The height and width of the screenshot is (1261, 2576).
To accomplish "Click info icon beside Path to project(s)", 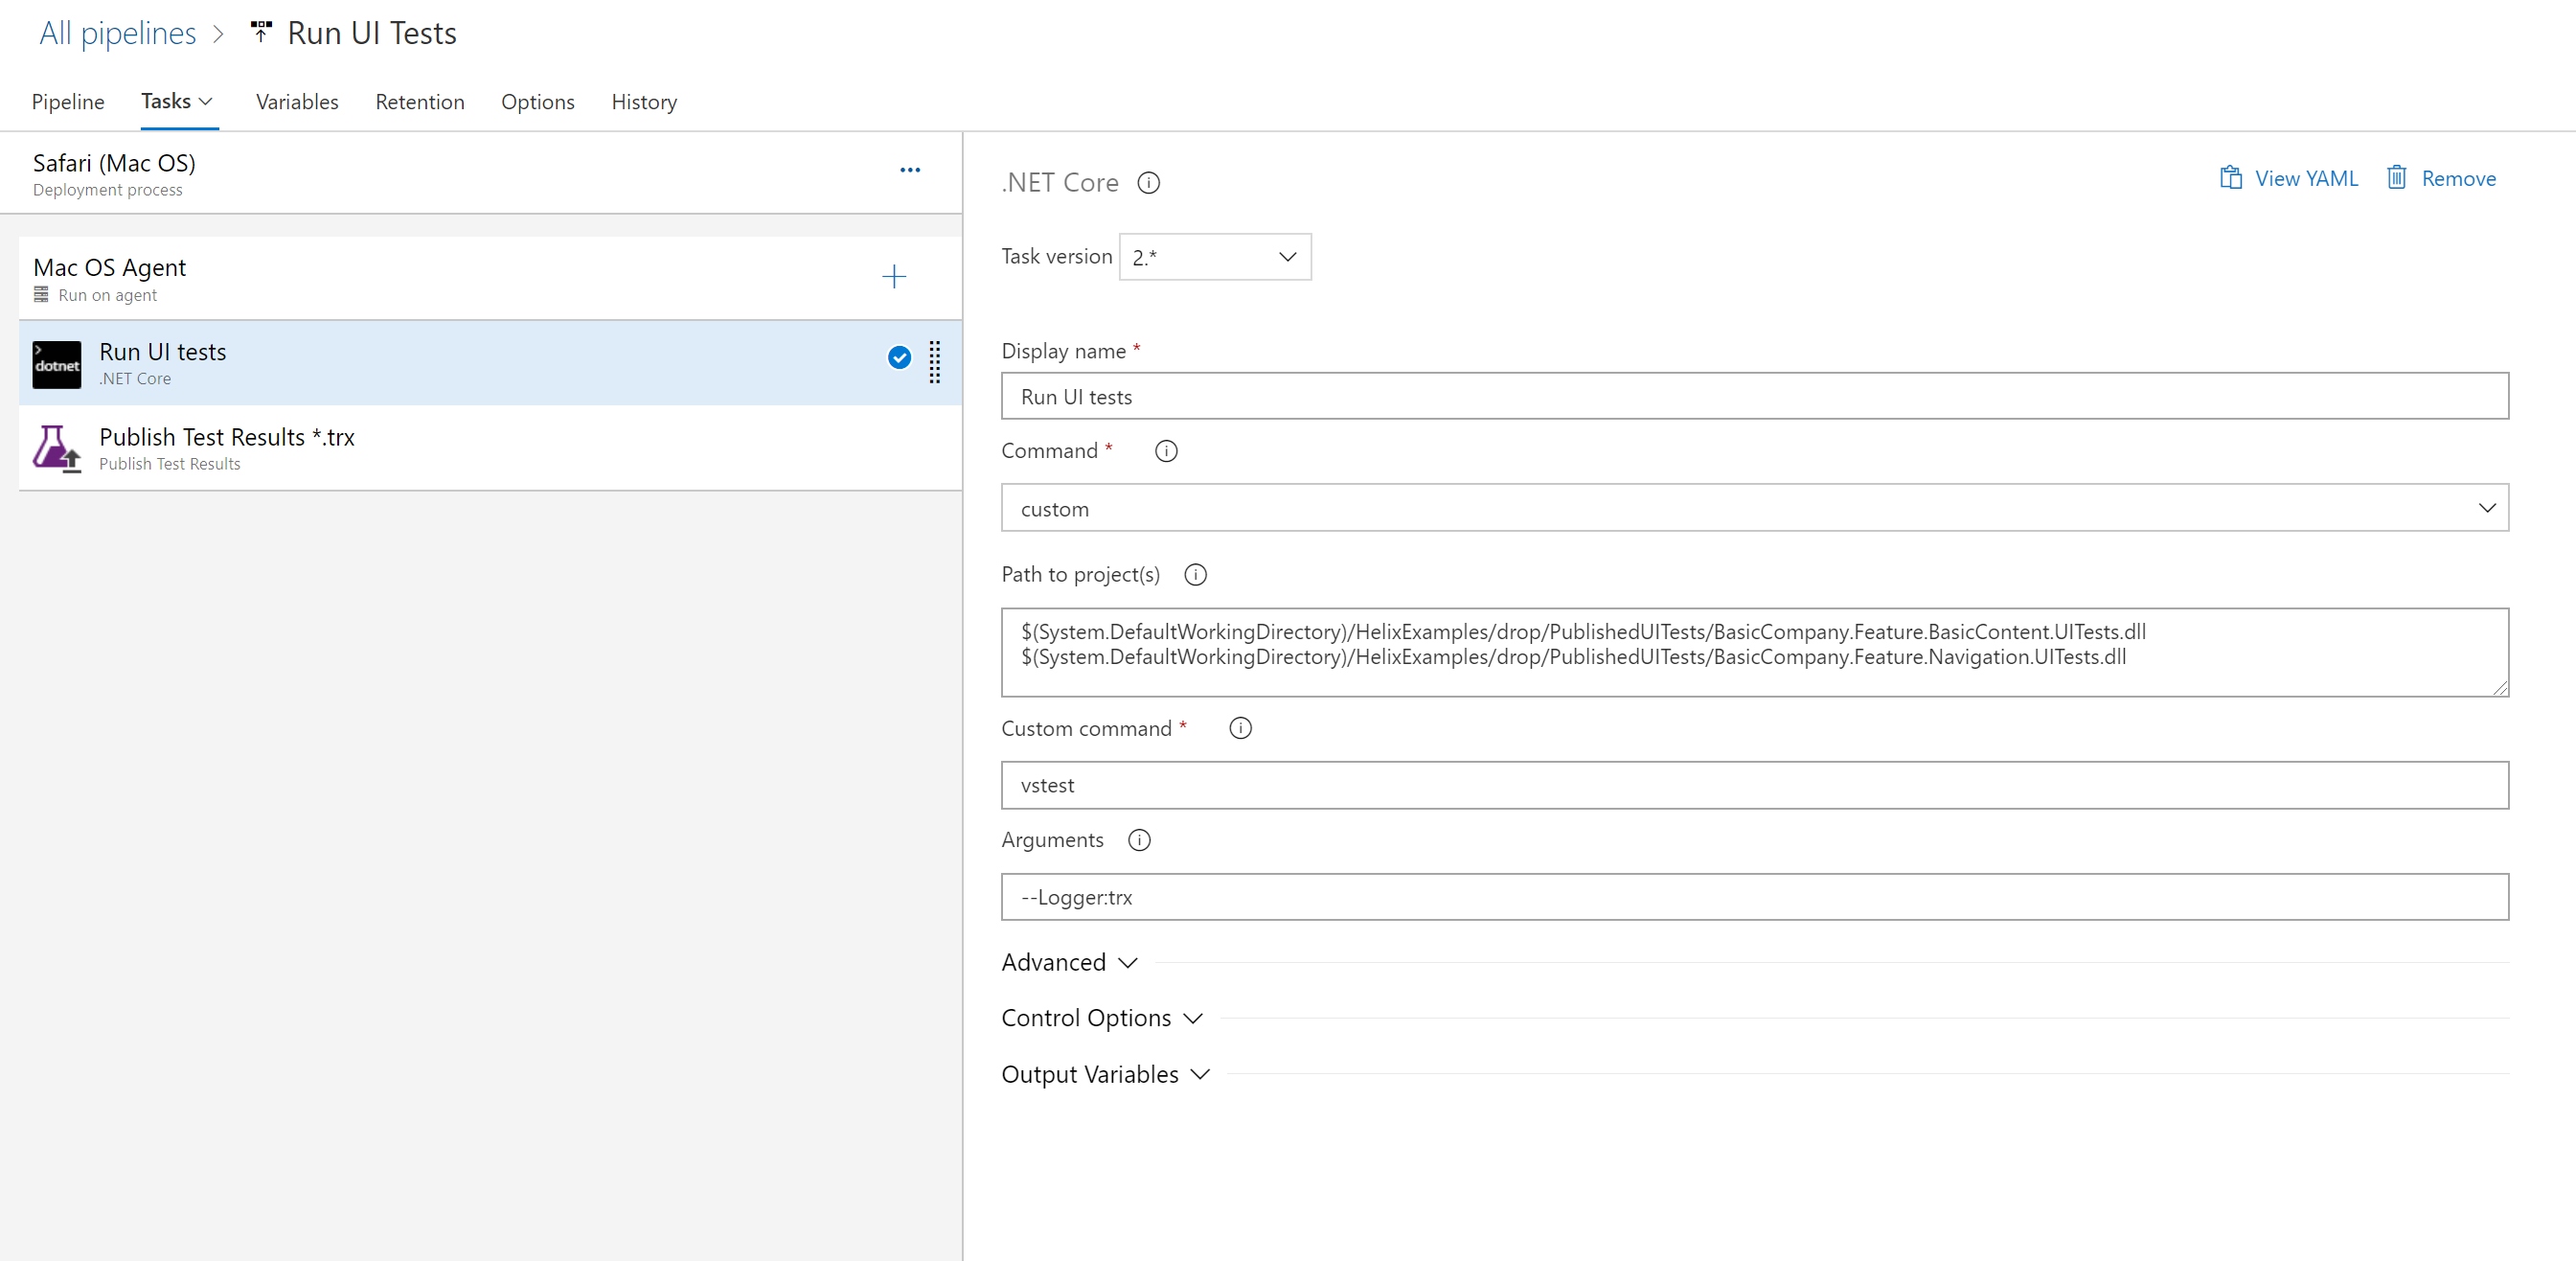I will pyautogui.click(x=1194, y=575).
